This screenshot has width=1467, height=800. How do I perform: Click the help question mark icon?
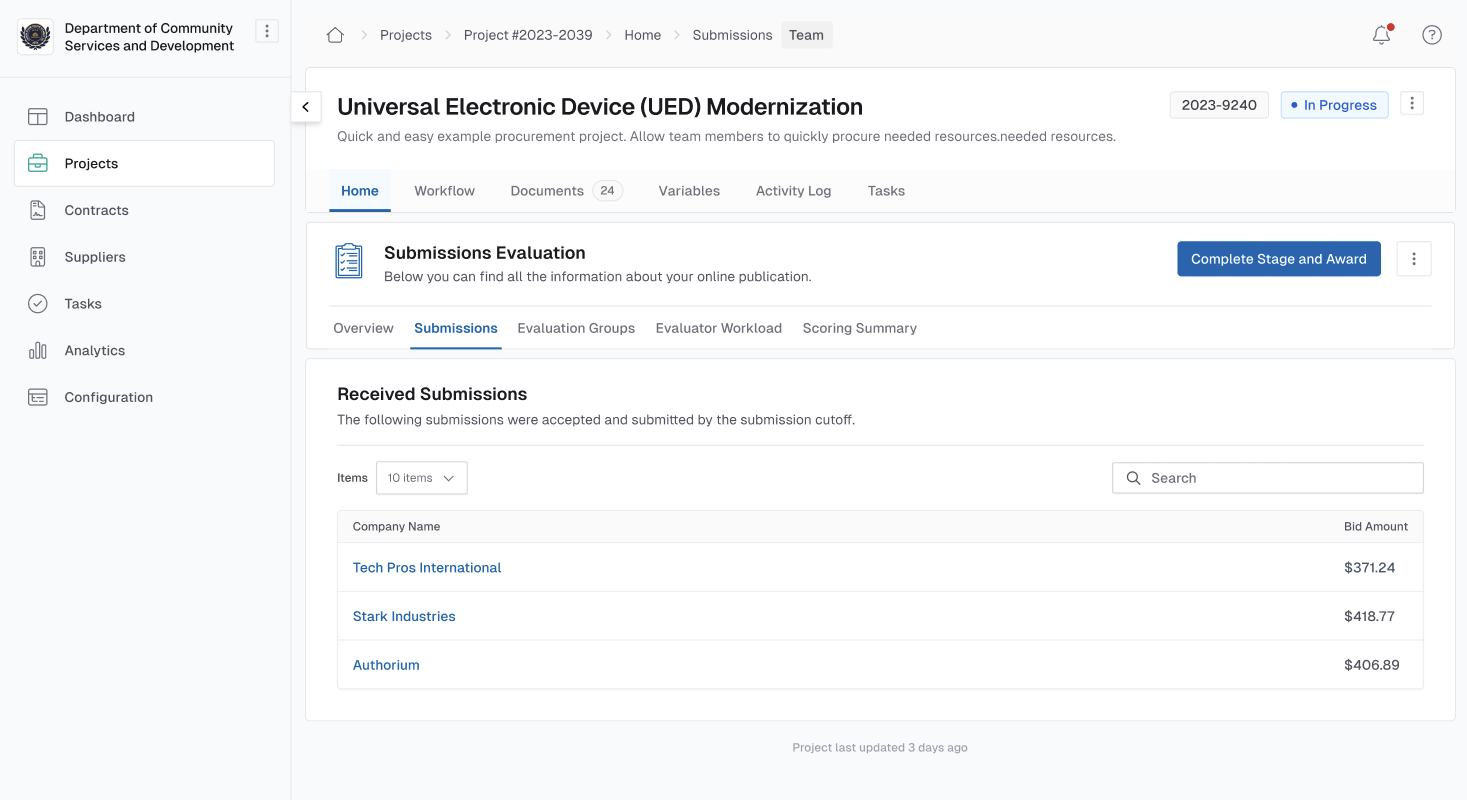(x=1431, y=35)
